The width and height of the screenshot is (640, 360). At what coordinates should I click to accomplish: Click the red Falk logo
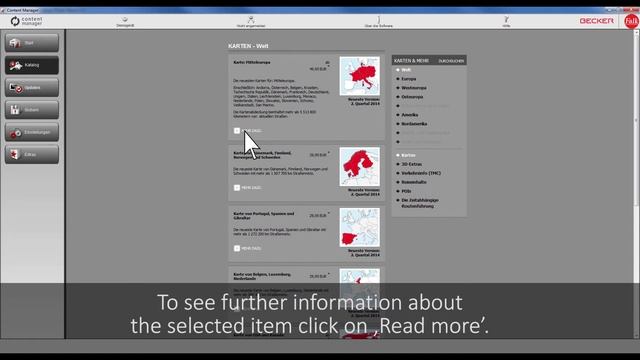(631, 21)
